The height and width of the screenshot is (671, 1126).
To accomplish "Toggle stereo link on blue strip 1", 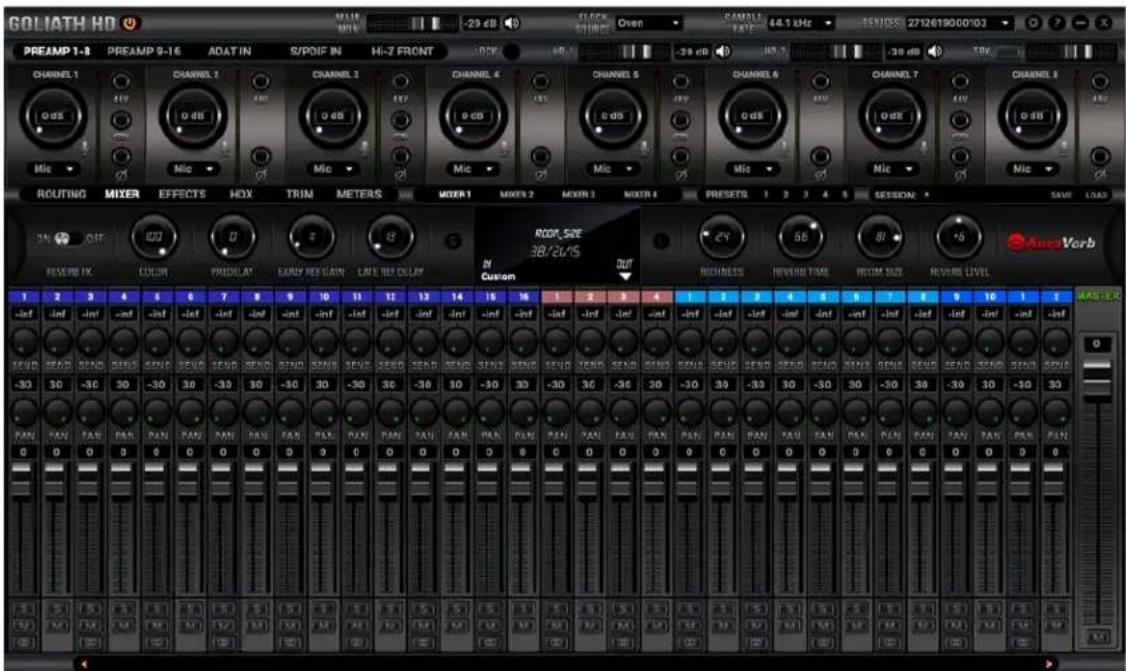I will (x=24, y=642).
